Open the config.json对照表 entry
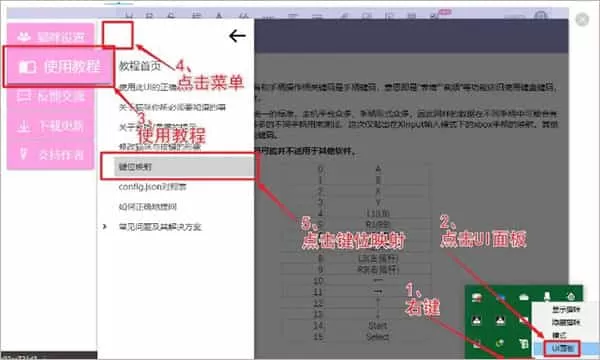Viewport: 600px width, 360px height. point(152,187)
